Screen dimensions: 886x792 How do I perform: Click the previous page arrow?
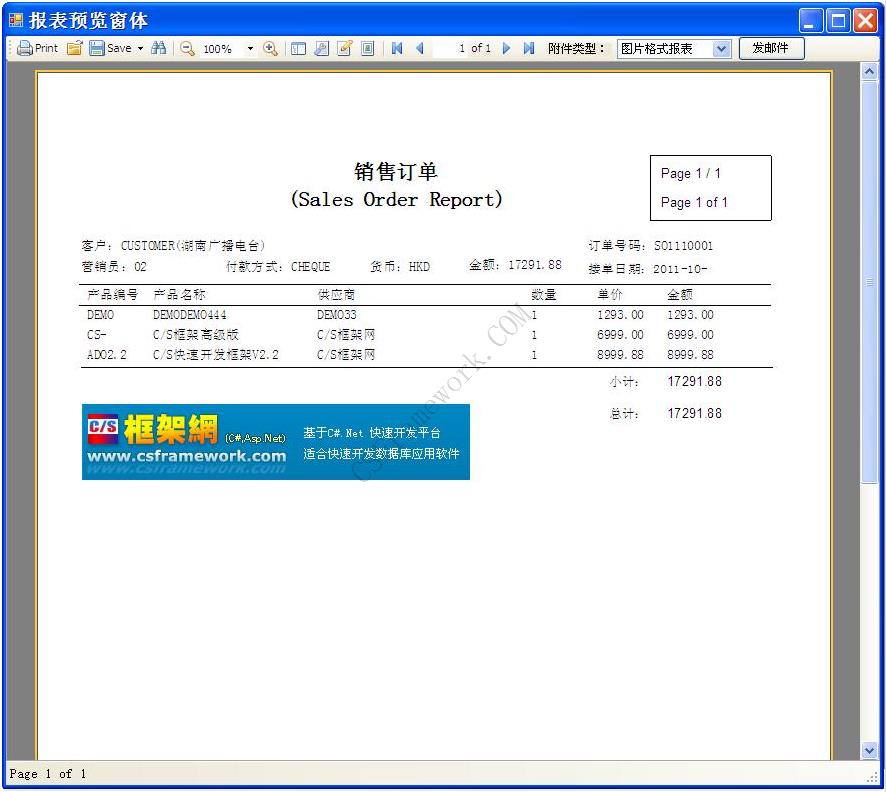click(418, 48)
